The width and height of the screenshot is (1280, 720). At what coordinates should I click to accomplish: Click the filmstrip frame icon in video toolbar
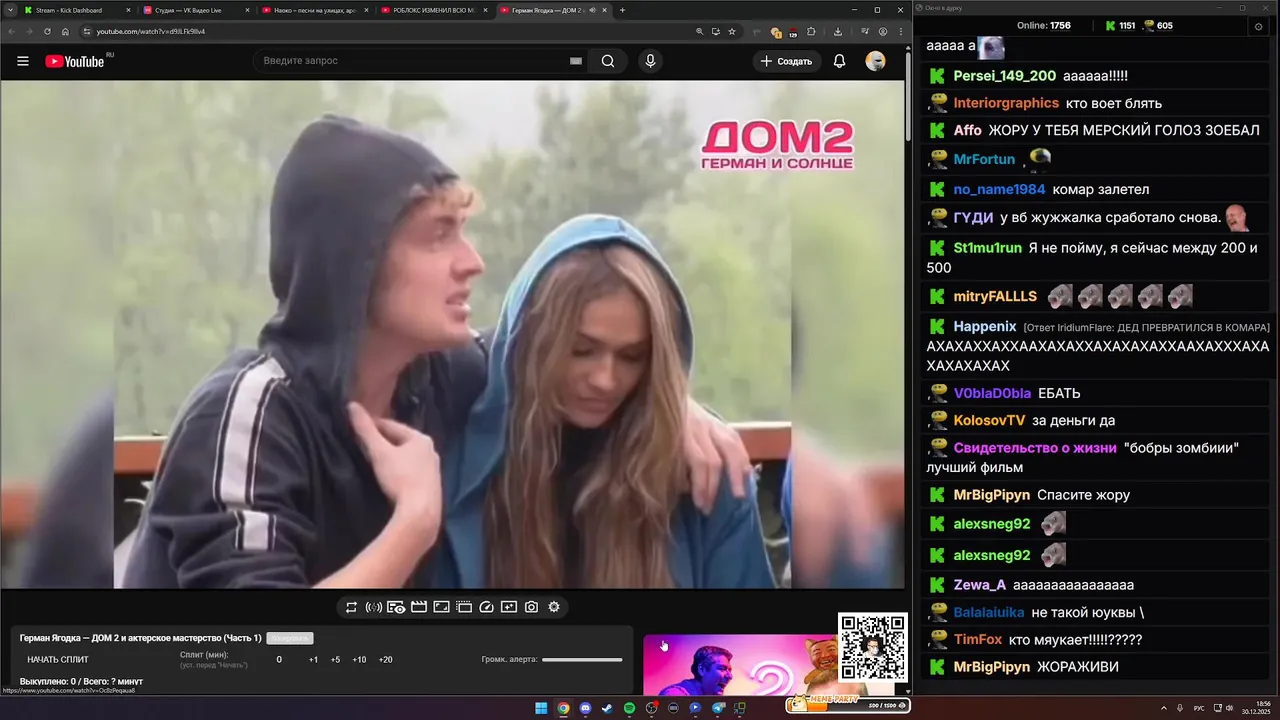464,607
